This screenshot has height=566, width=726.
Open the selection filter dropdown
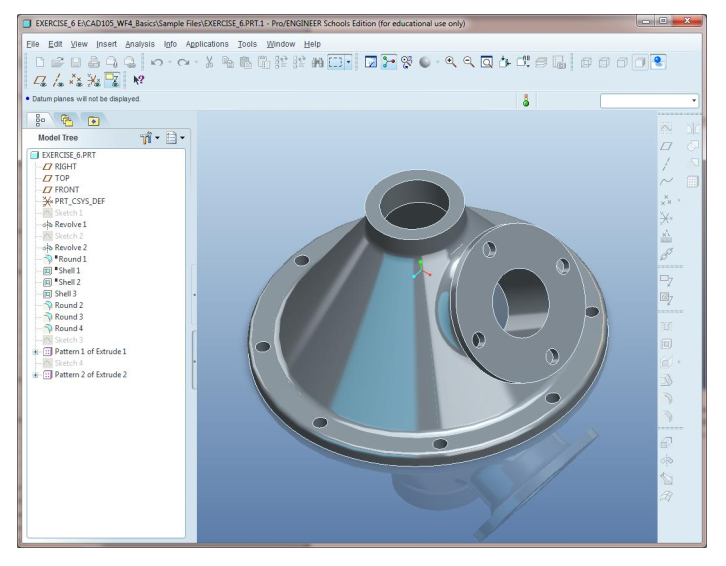click(693, 100)
